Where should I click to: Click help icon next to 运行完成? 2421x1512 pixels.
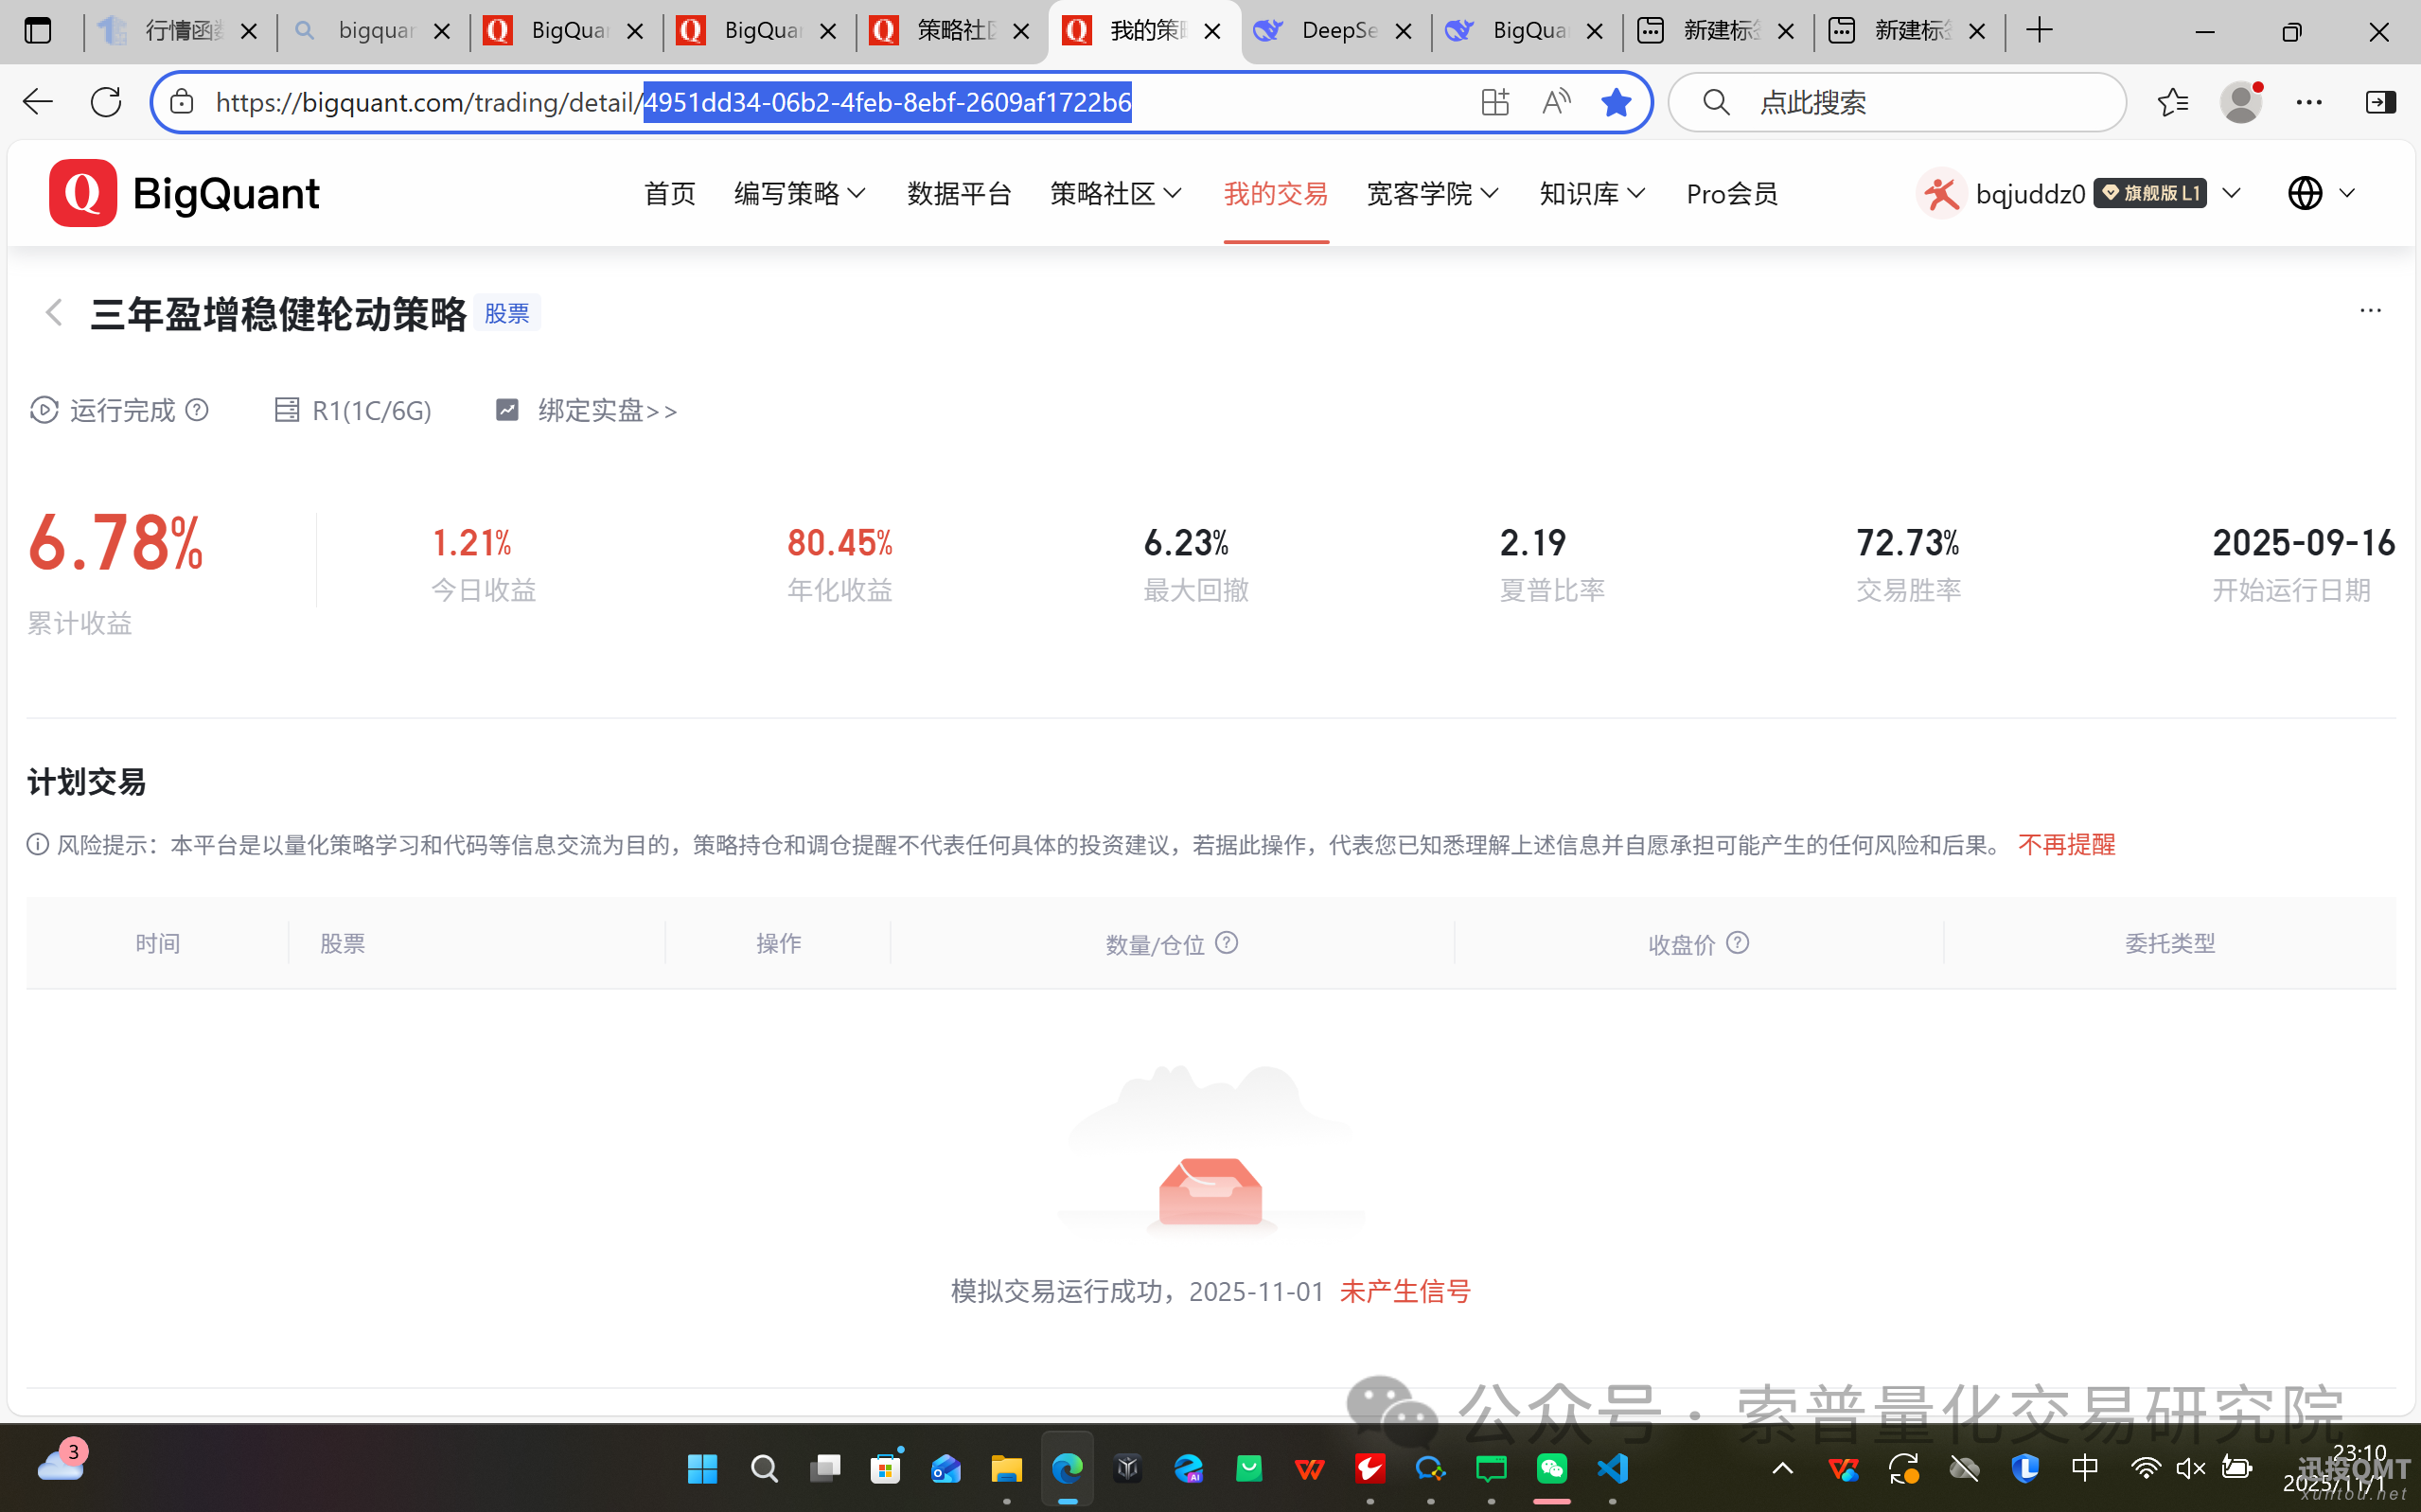coord(198,410)
